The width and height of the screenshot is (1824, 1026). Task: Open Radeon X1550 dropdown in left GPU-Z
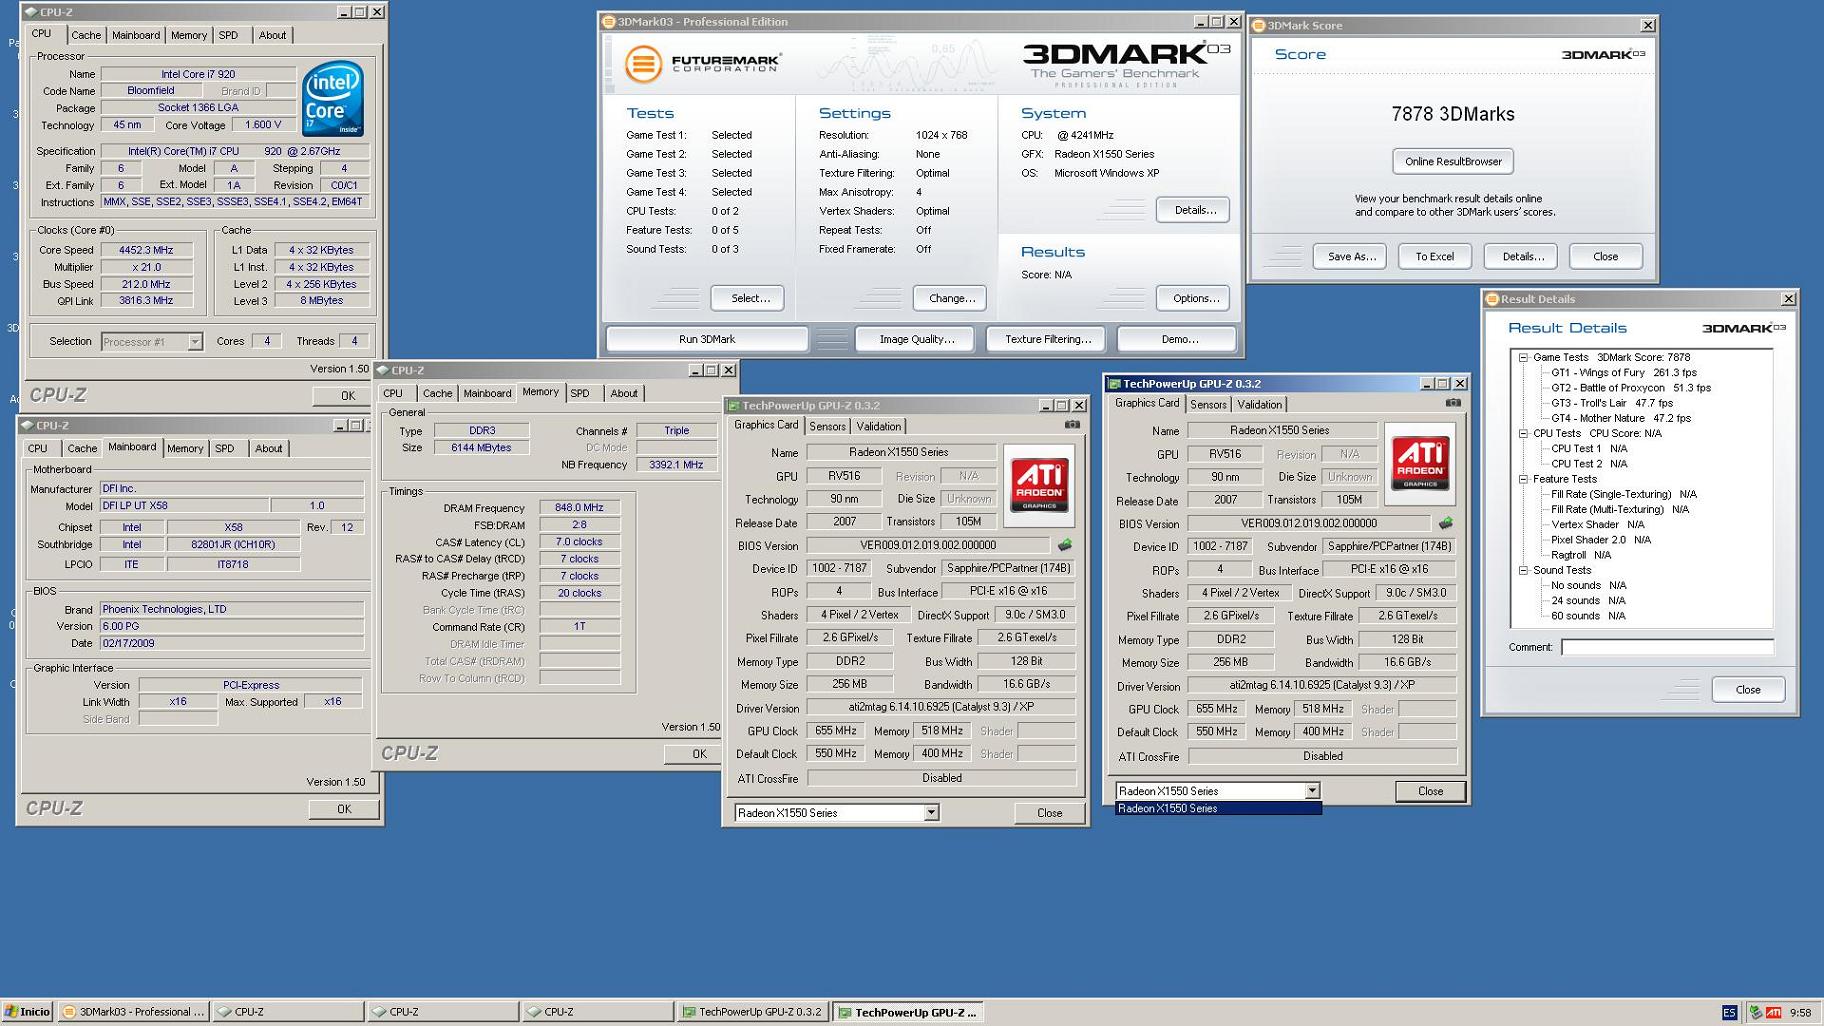click(931, 813)
